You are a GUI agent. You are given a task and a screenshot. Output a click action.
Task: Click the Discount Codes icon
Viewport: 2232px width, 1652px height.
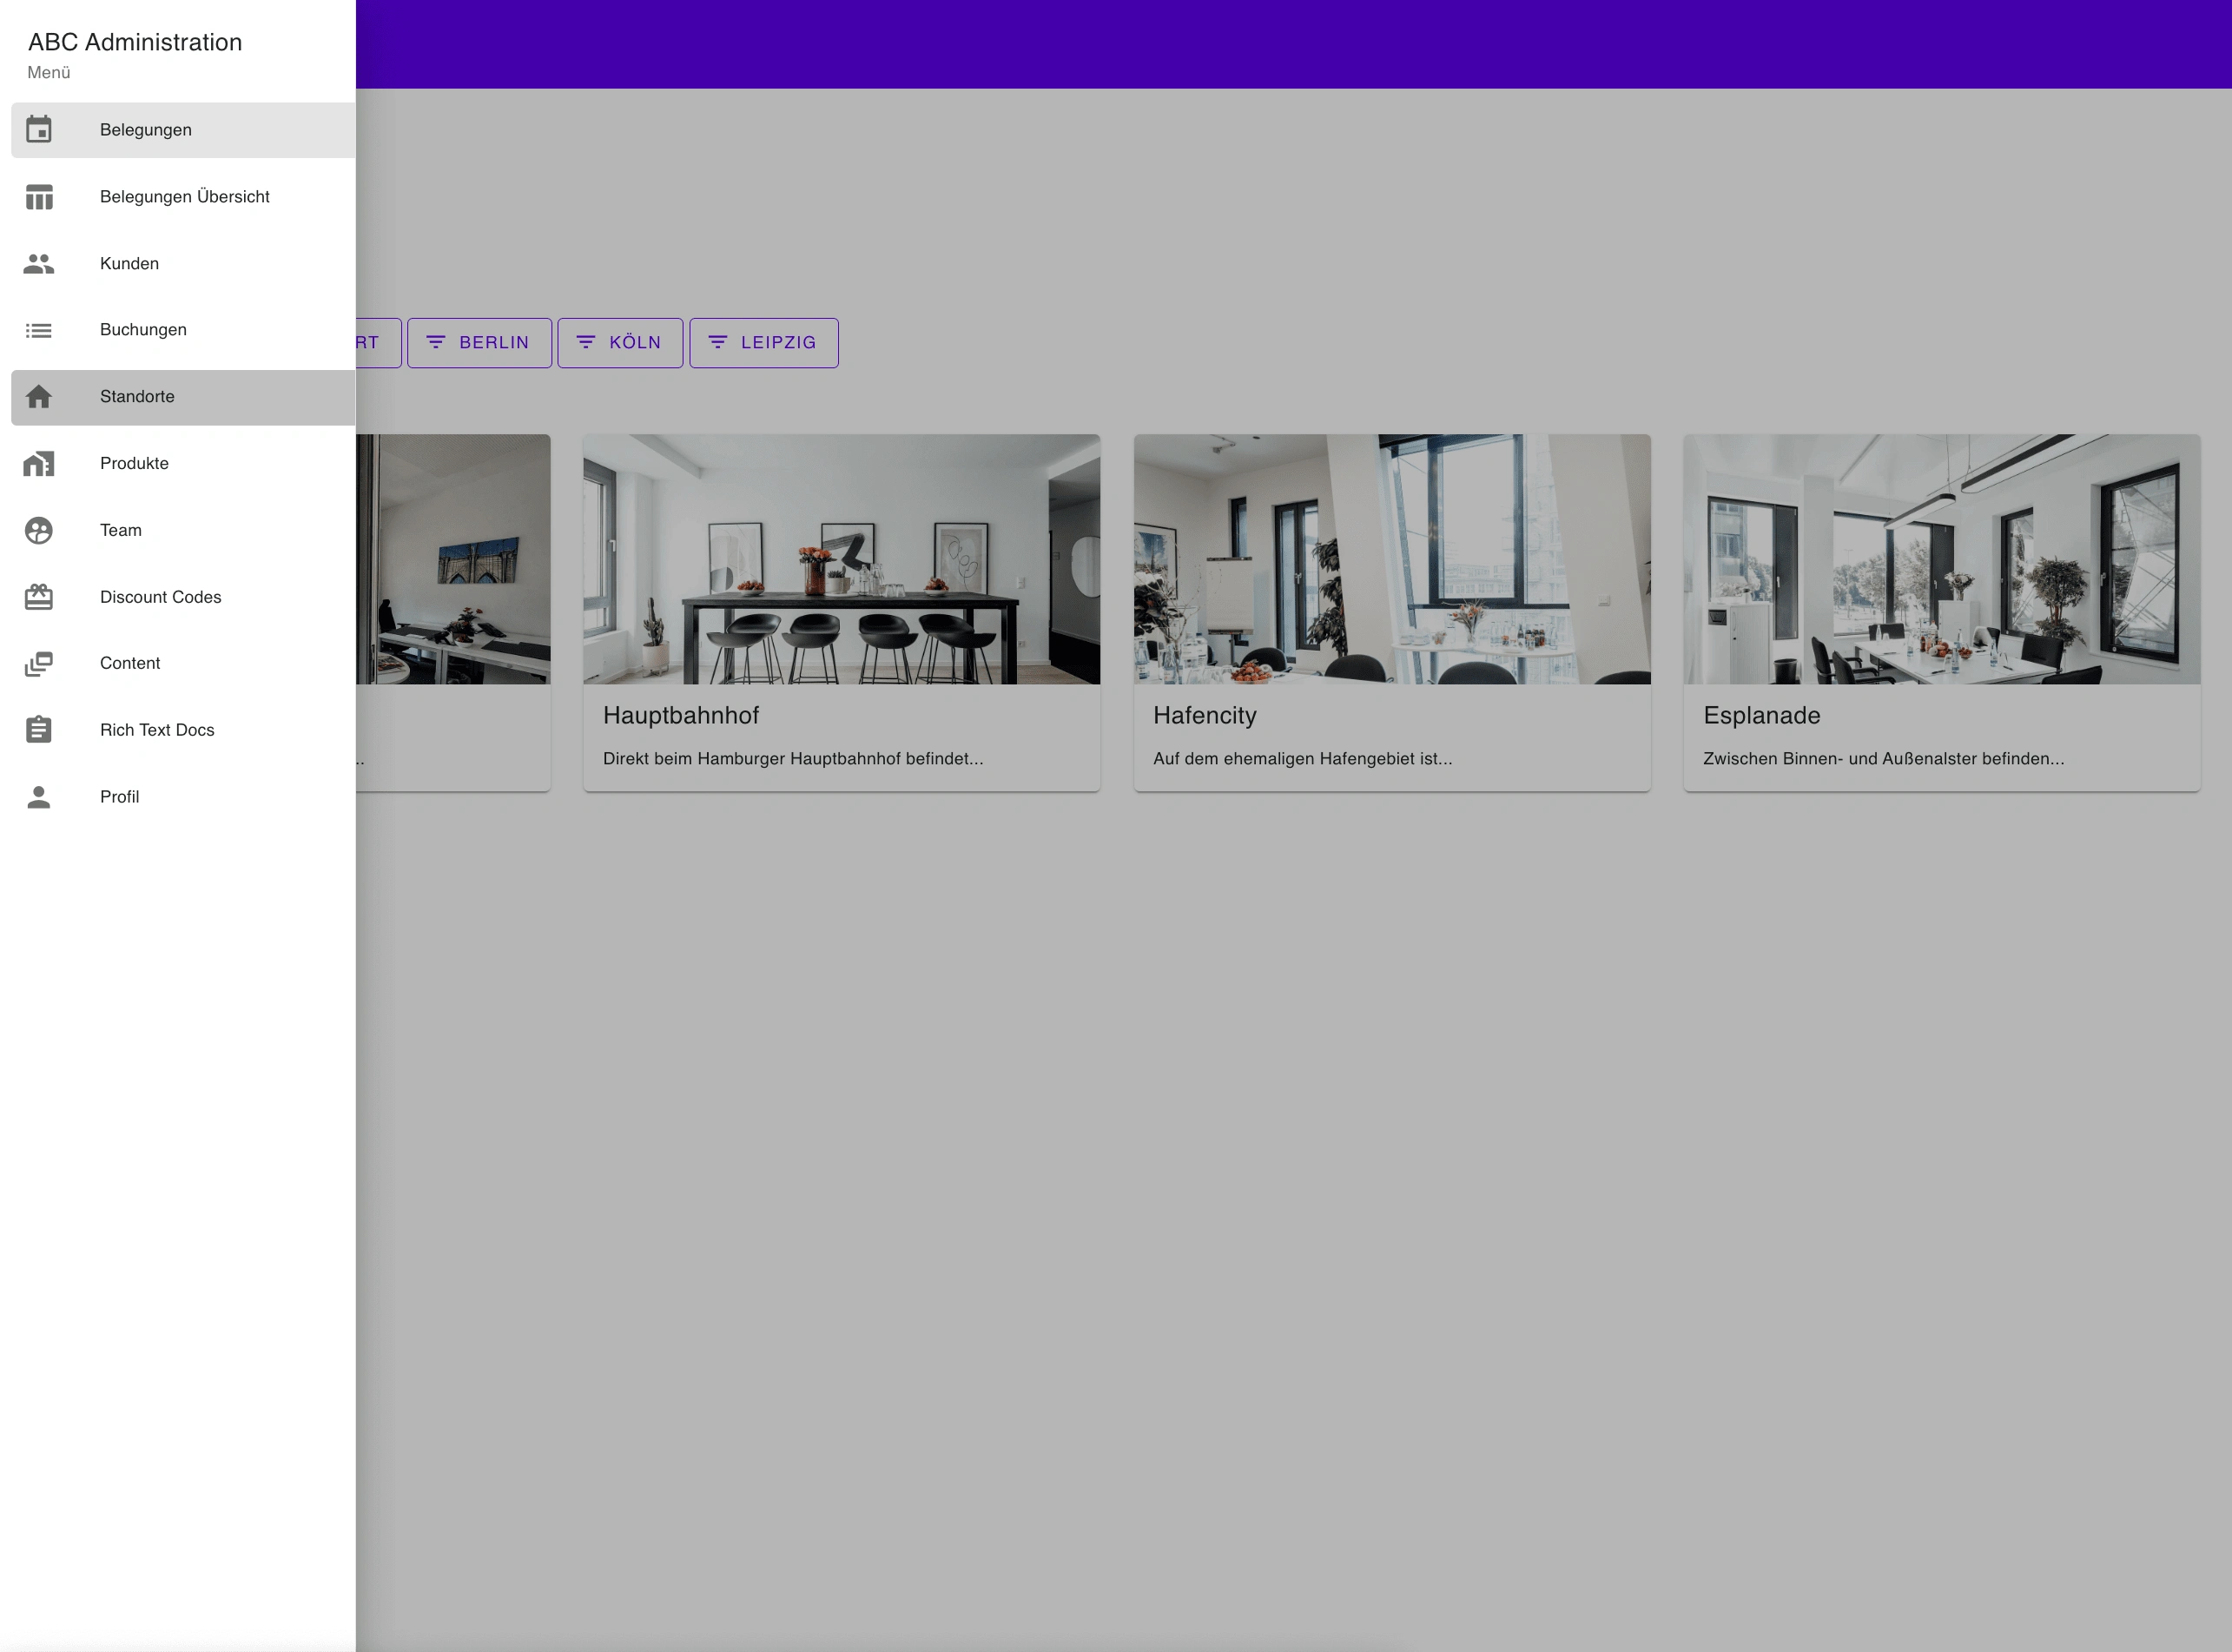38,597
